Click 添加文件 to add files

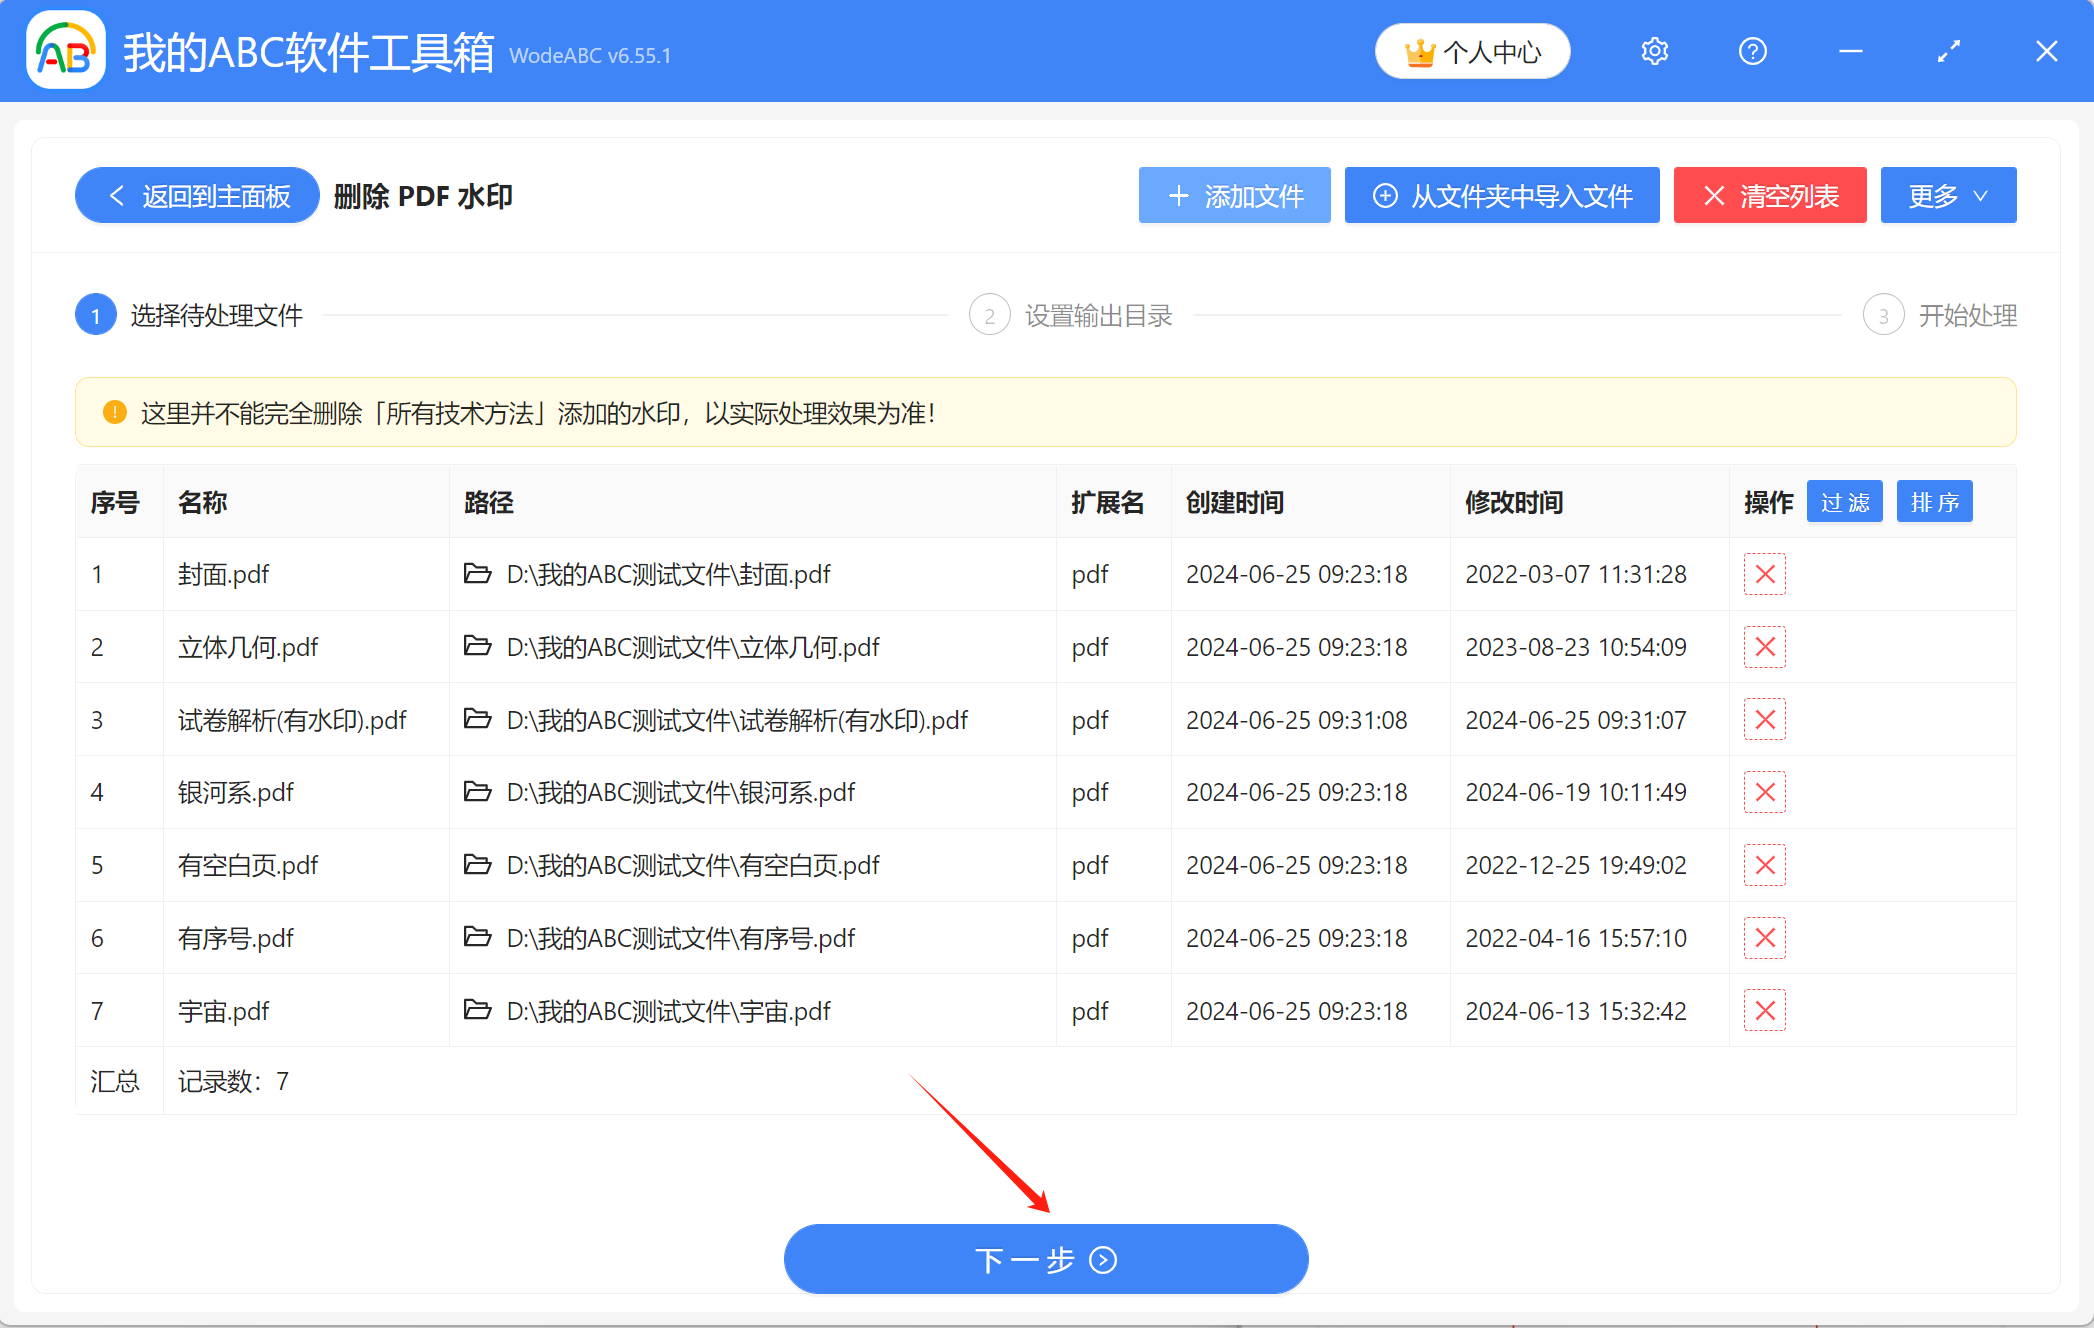pos(1234,196)
